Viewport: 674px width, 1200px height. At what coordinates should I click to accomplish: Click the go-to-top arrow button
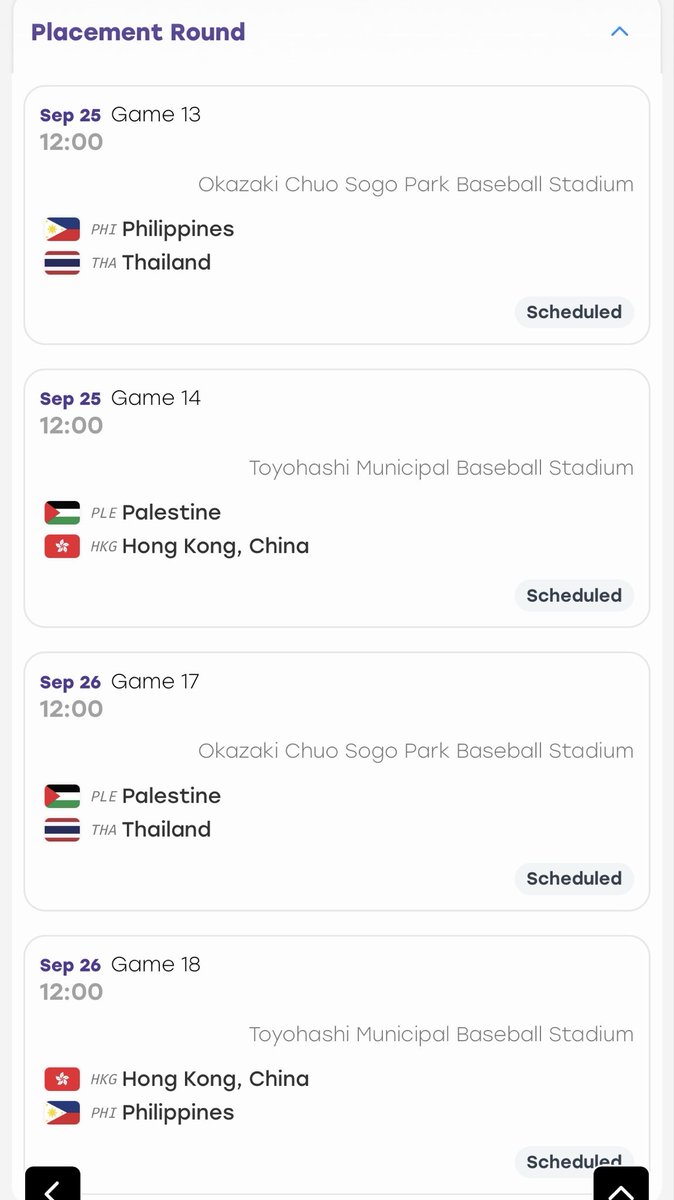coord(621,1185)
